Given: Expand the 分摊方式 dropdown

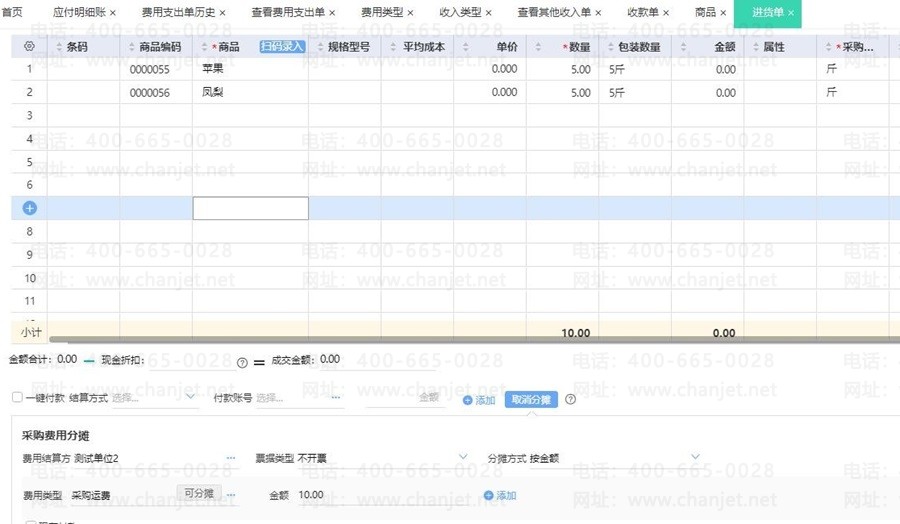Looking at the screenshot, I should click(695, 457).
